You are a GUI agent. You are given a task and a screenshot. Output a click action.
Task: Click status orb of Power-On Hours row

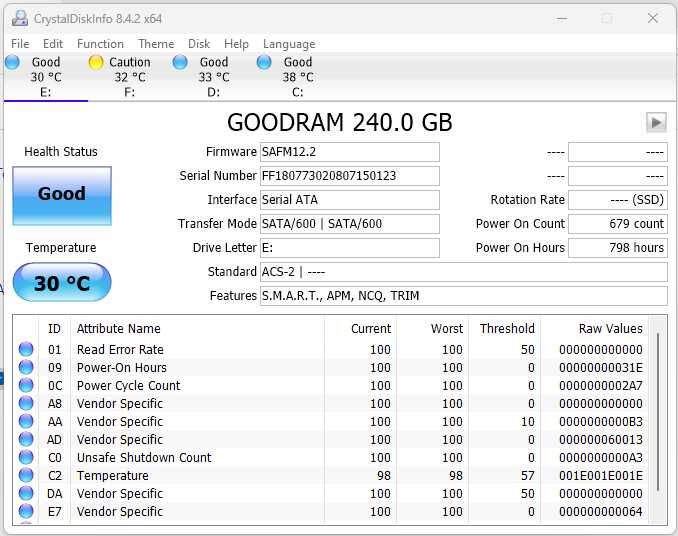[26, 367]
